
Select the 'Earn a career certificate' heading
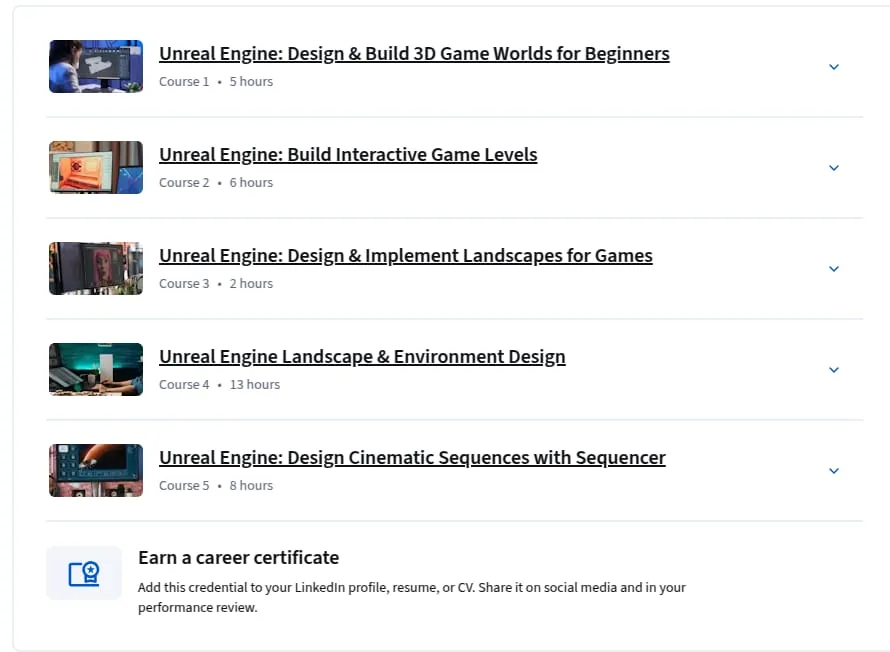coord(238,558)
